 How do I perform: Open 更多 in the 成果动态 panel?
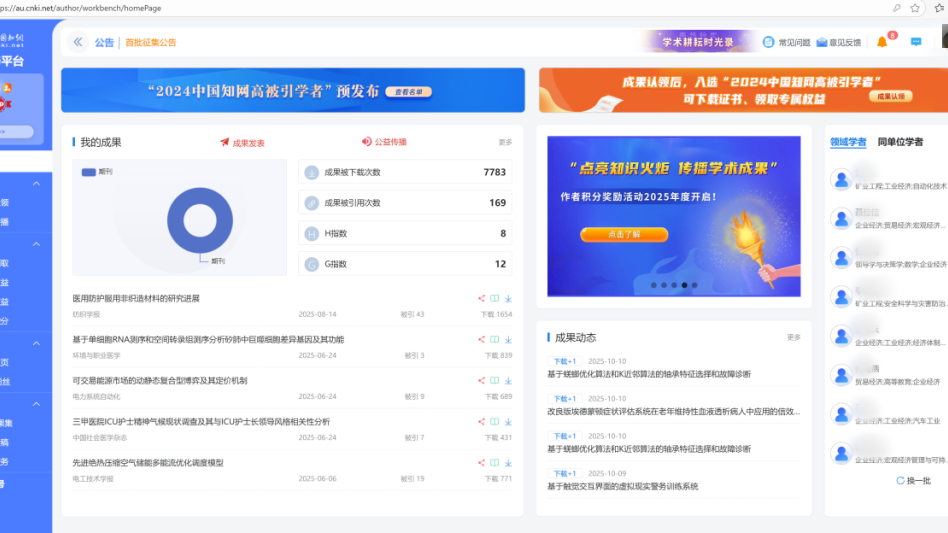point(794,337)
